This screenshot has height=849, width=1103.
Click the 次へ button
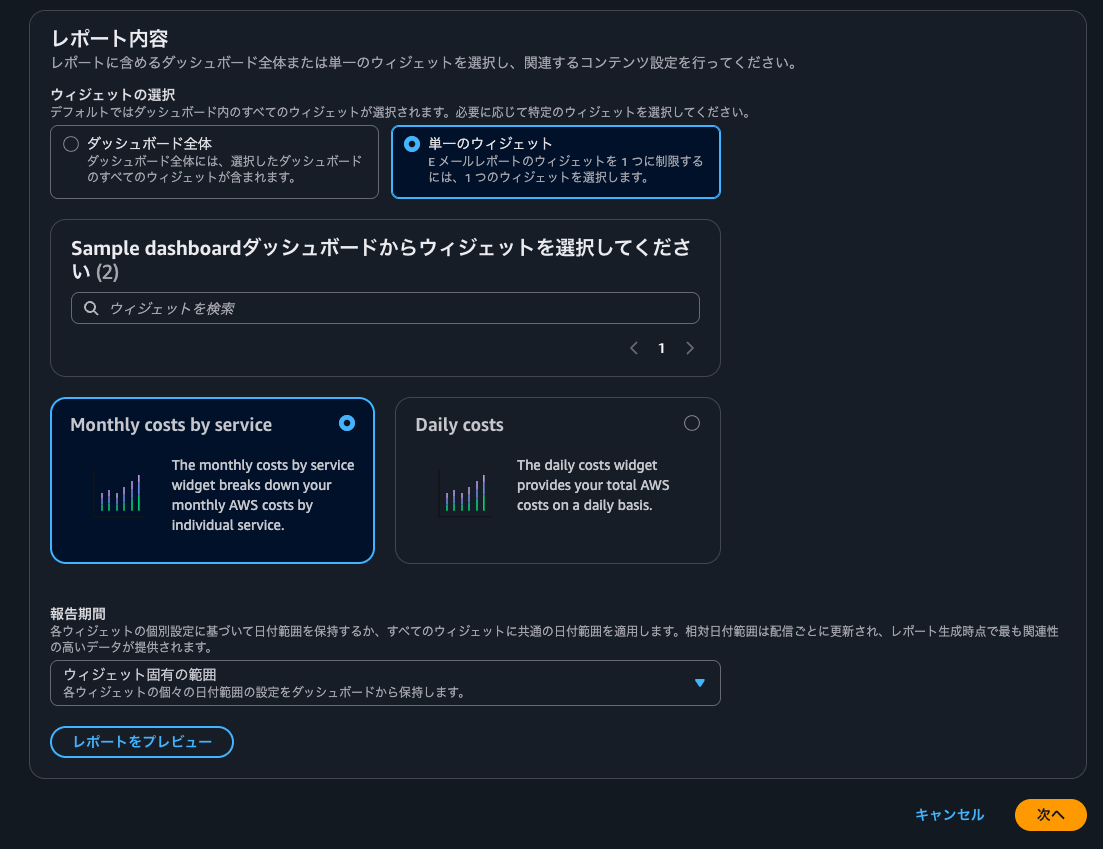click(x=1050, y=815)
